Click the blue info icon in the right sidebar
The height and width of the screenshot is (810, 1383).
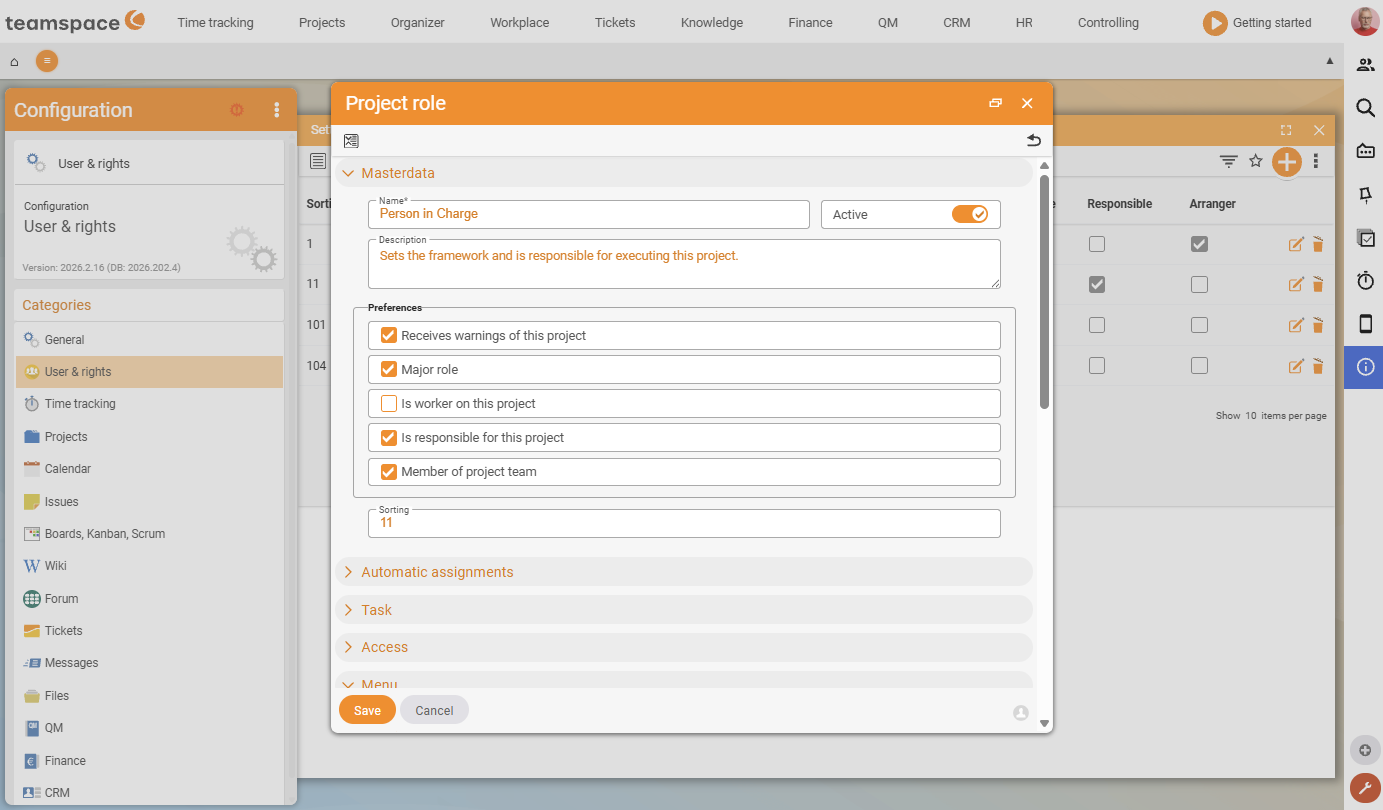pyautogui.click(x=1365, y=367)
